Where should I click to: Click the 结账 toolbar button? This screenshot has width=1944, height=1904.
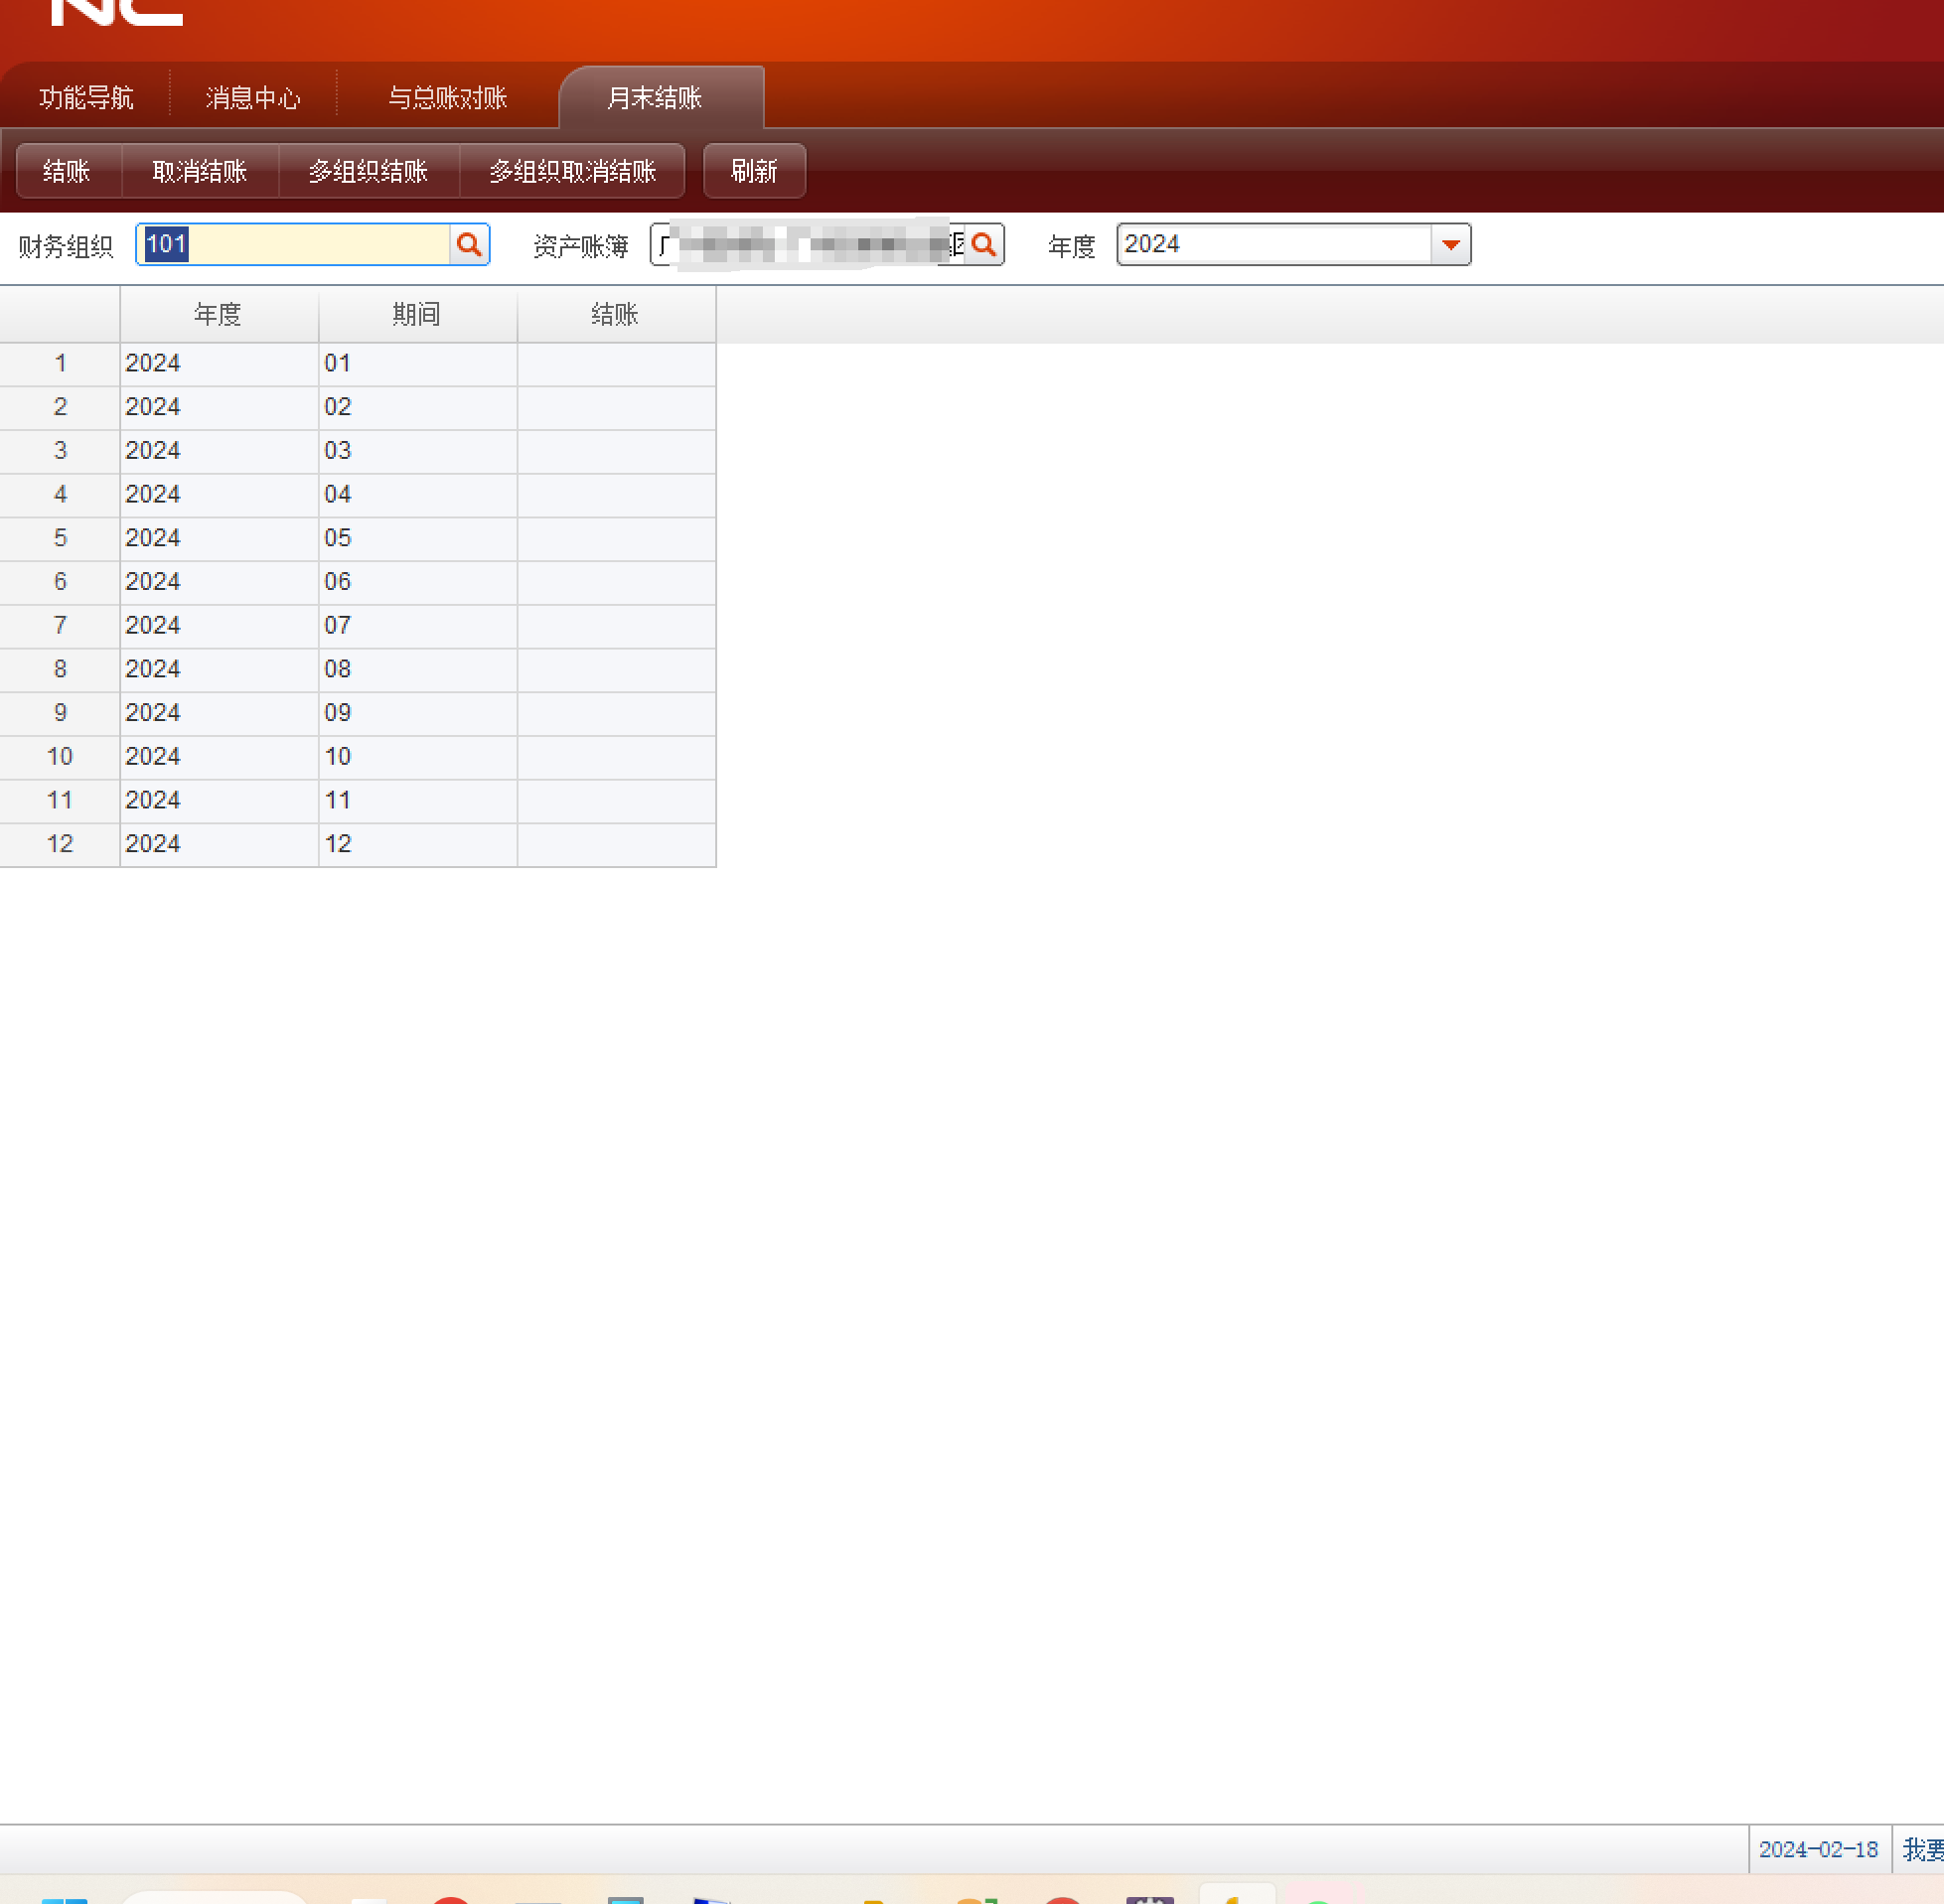tap(67, 171)
